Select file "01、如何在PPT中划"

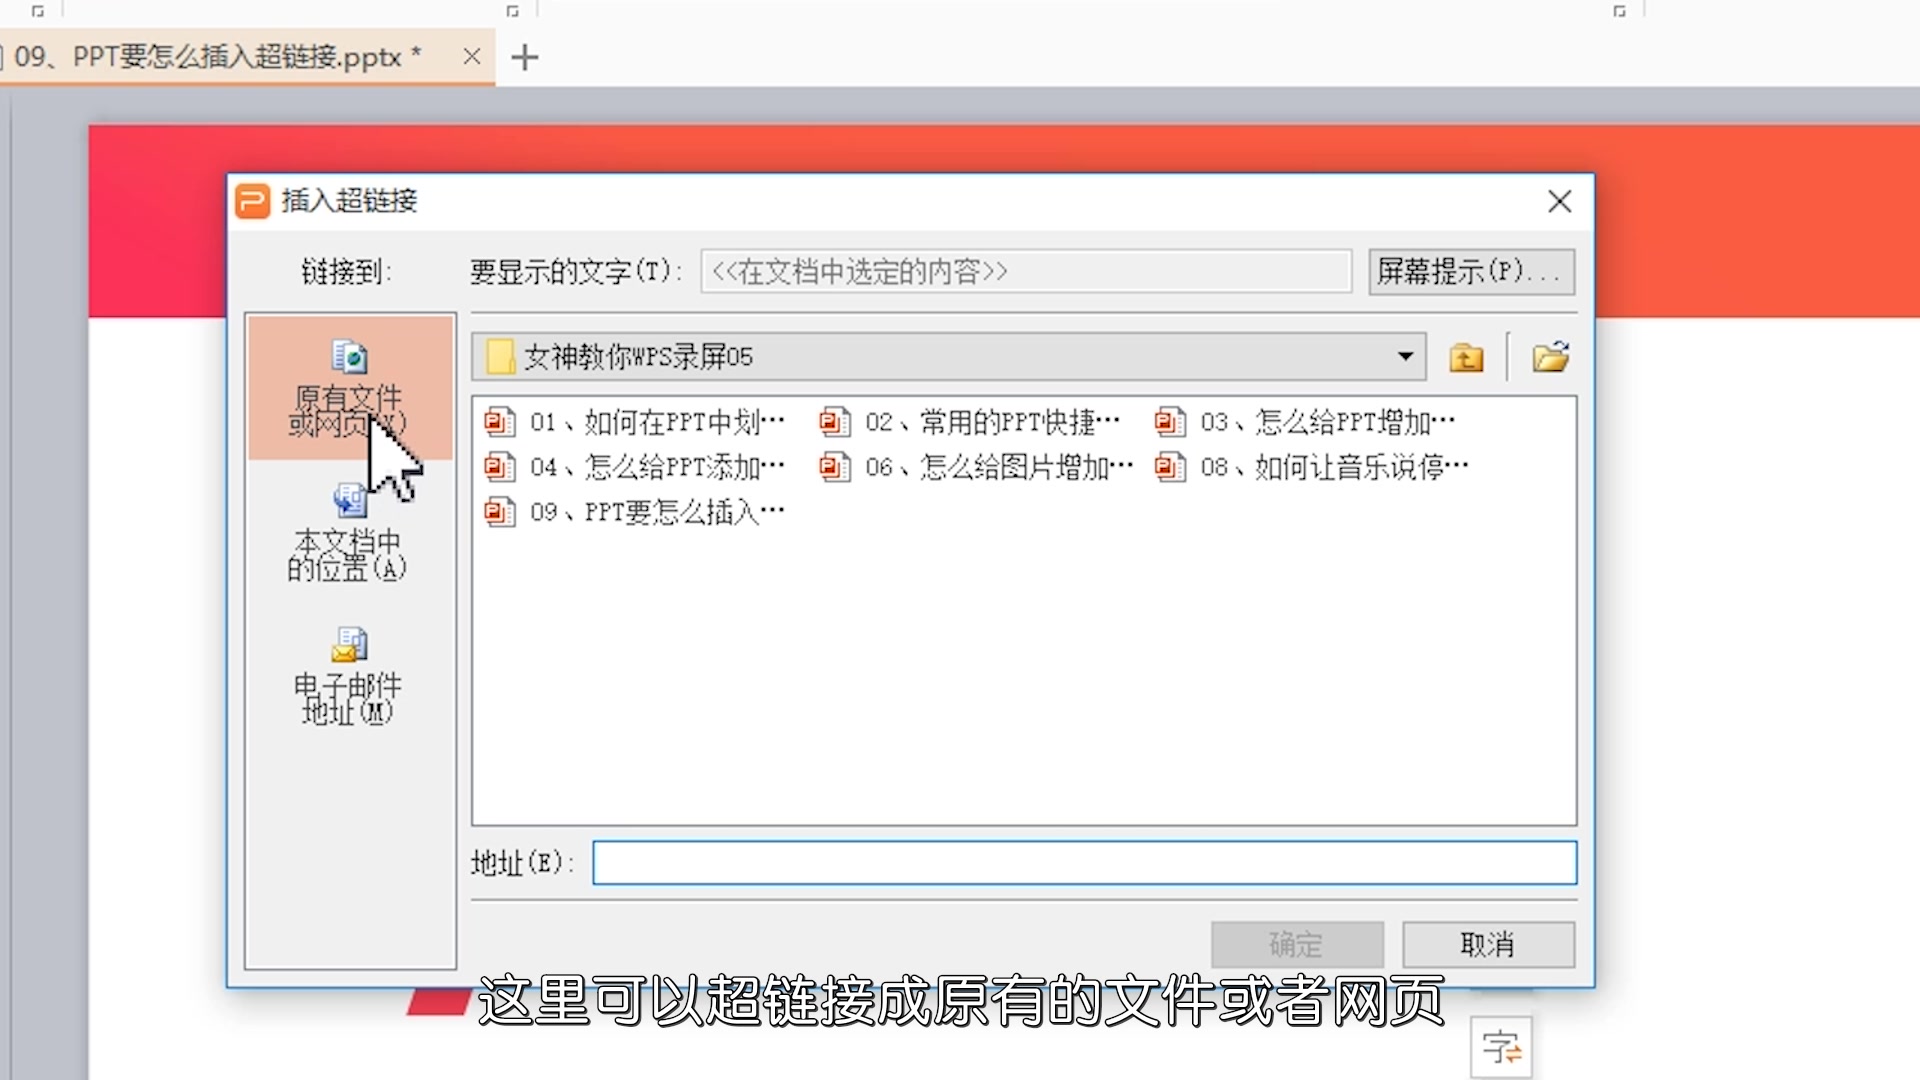point(655,422)
